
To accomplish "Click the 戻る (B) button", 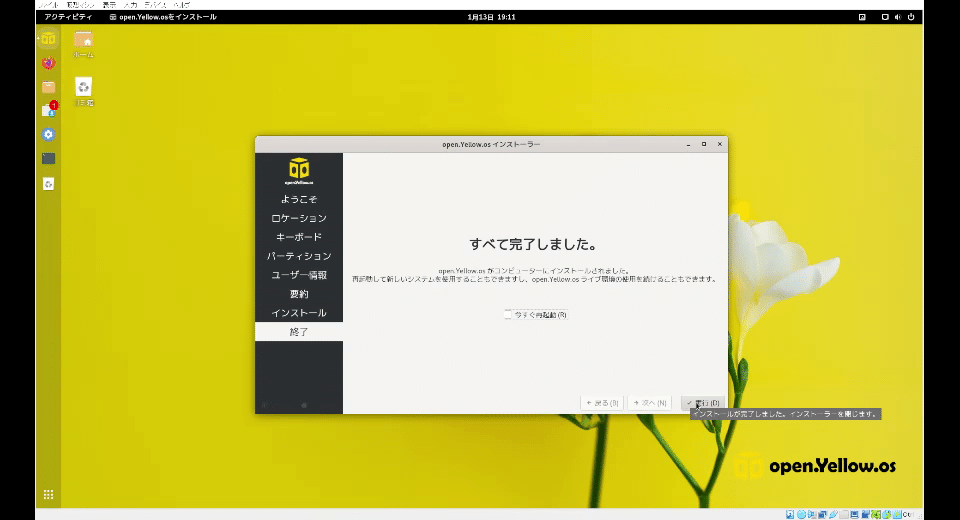I will pos(602,403).
